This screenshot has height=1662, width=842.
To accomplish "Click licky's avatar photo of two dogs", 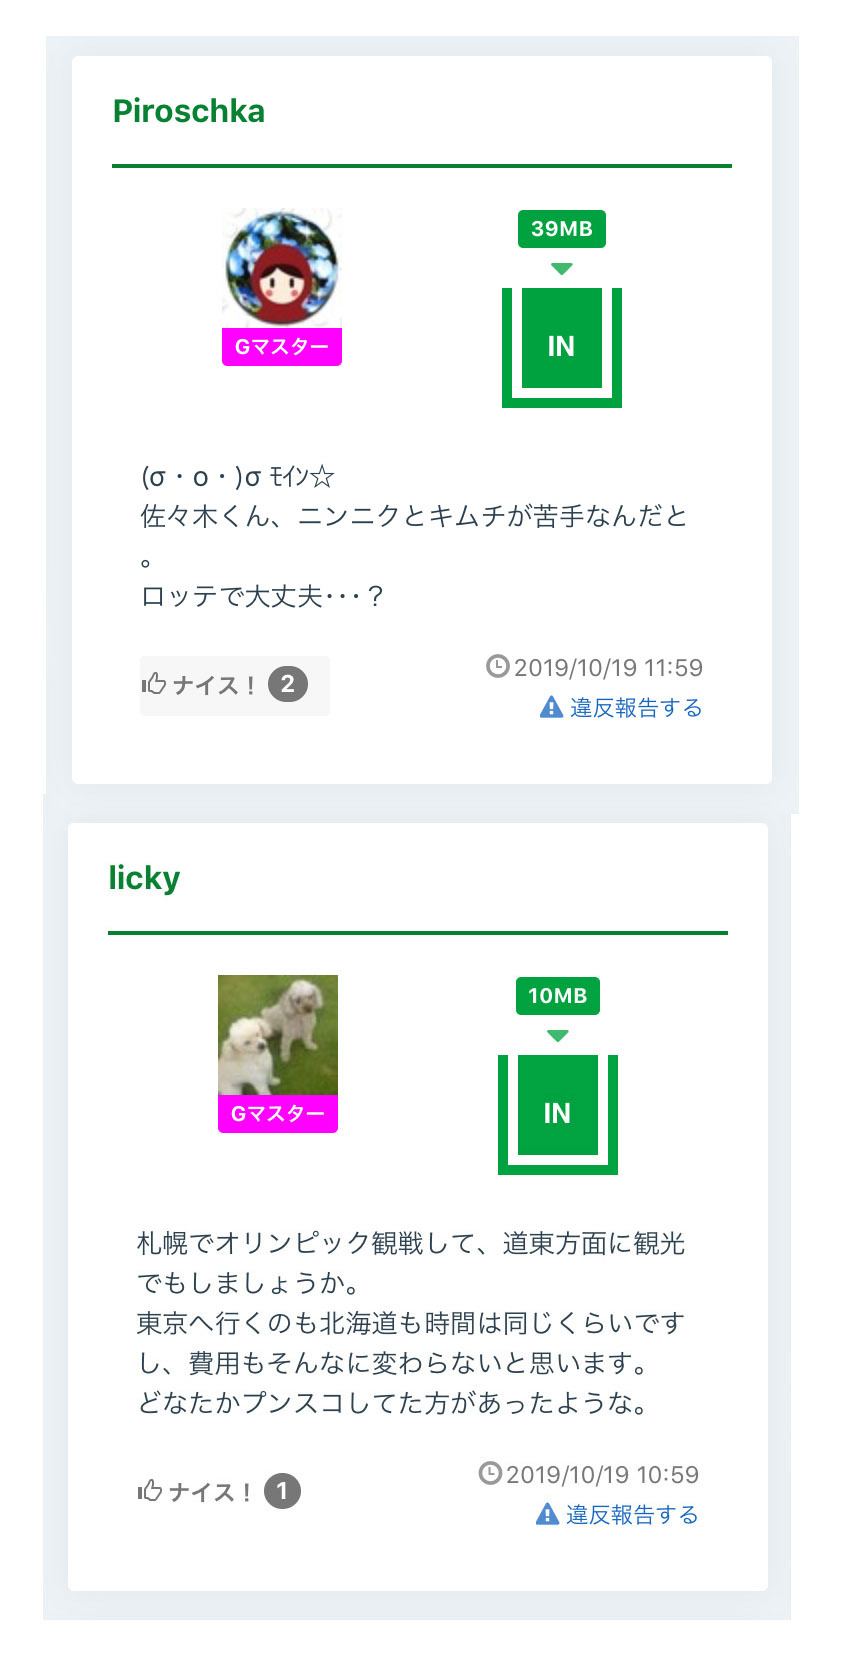I will pyautogui.click(x=278, y=1035).
